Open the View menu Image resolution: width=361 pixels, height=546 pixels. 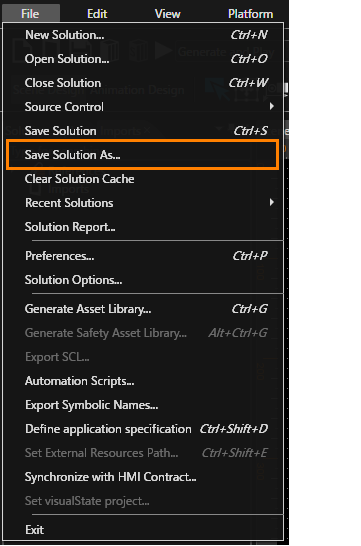[167, 14]
